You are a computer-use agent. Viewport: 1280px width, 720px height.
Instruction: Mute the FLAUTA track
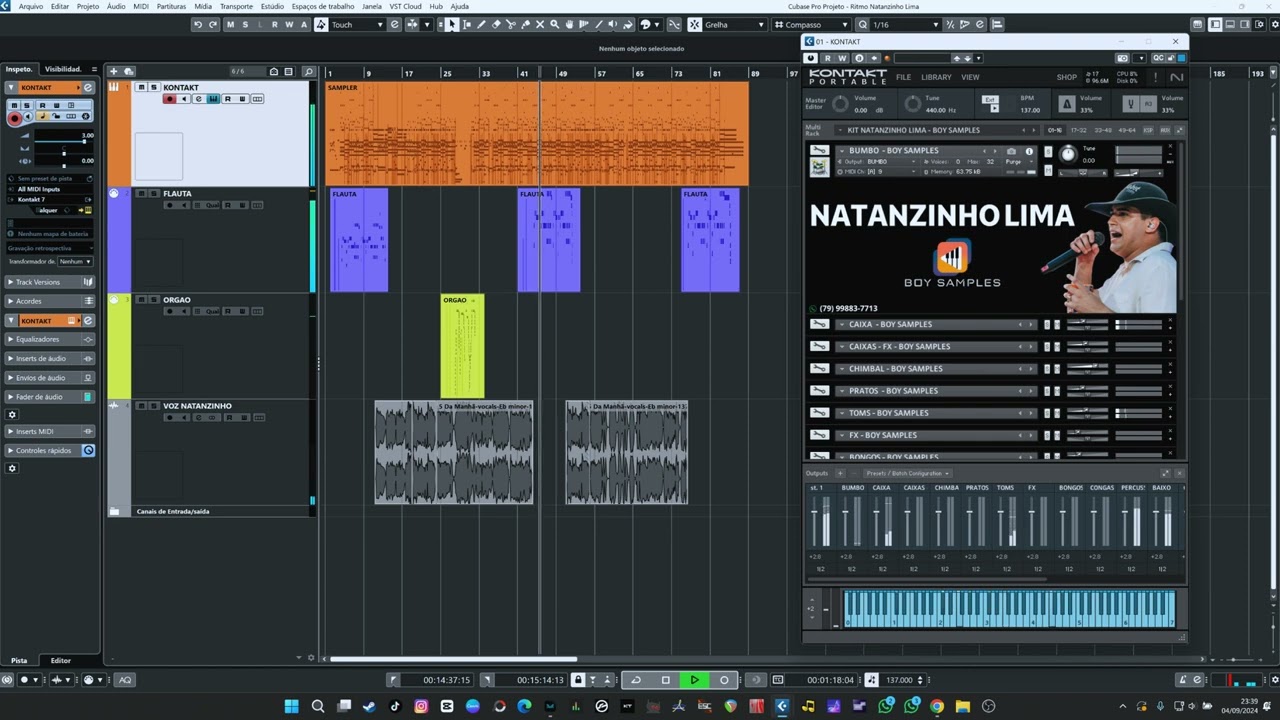click(x=141, y=193)
